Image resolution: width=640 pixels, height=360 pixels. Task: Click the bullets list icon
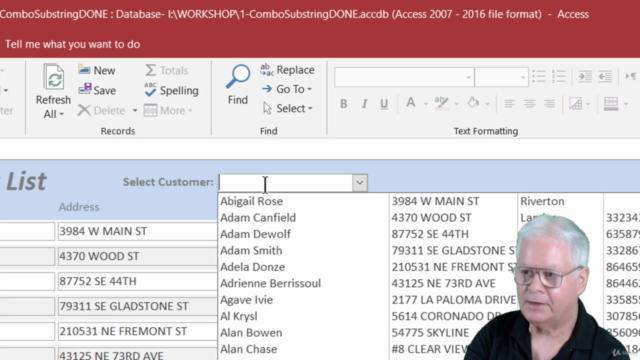point(539,76)
